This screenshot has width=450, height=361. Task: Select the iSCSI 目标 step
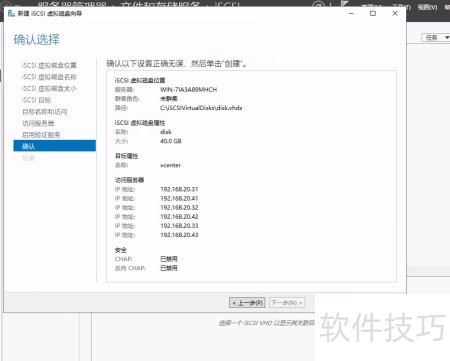click(x=36, y=100)
